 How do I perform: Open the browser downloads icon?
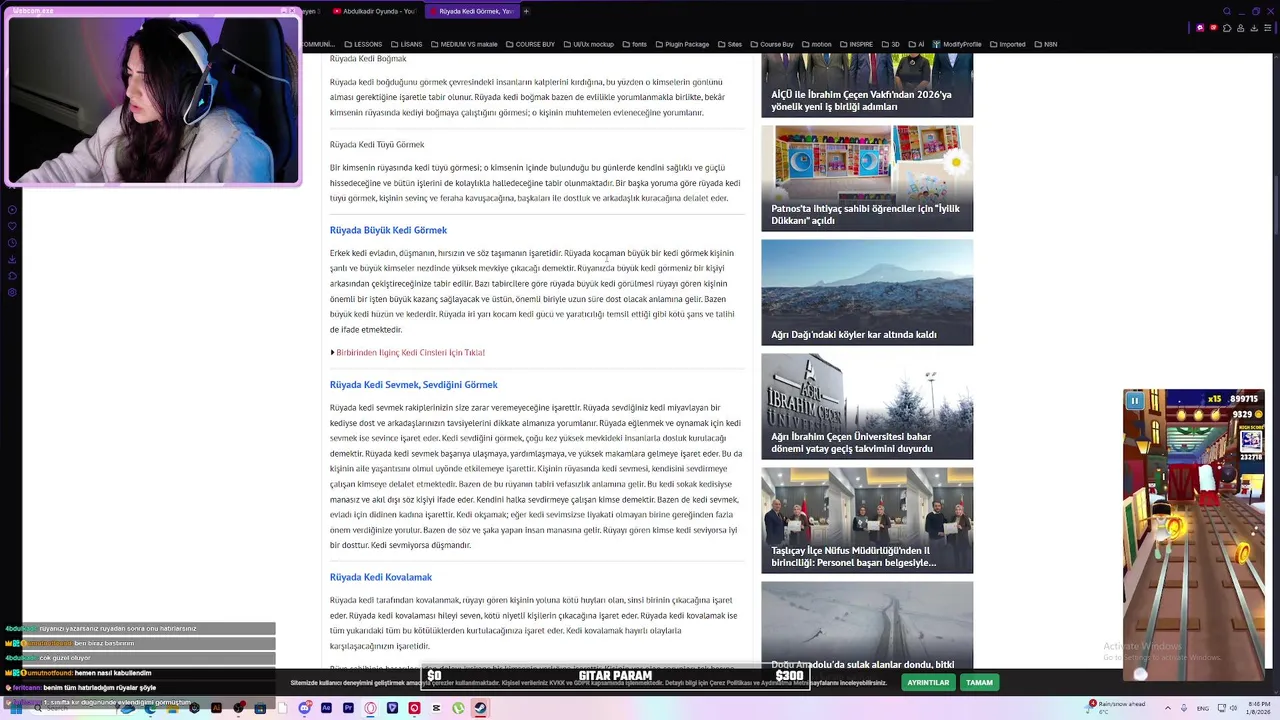(1254, 28)
